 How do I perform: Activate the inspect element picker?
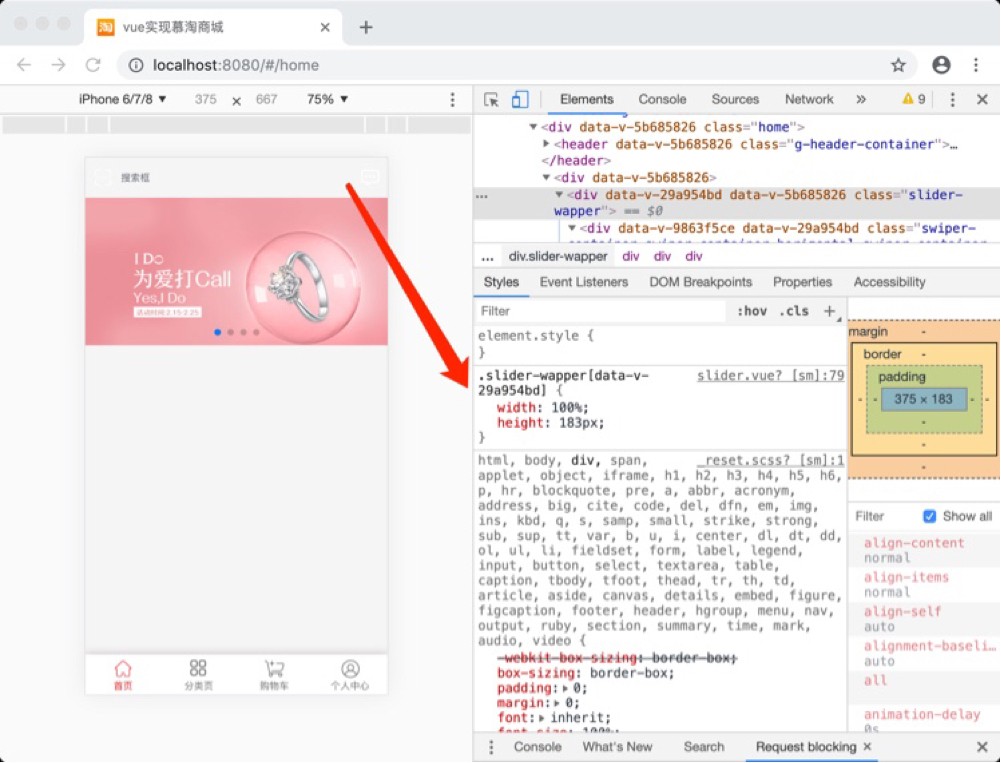491,100
